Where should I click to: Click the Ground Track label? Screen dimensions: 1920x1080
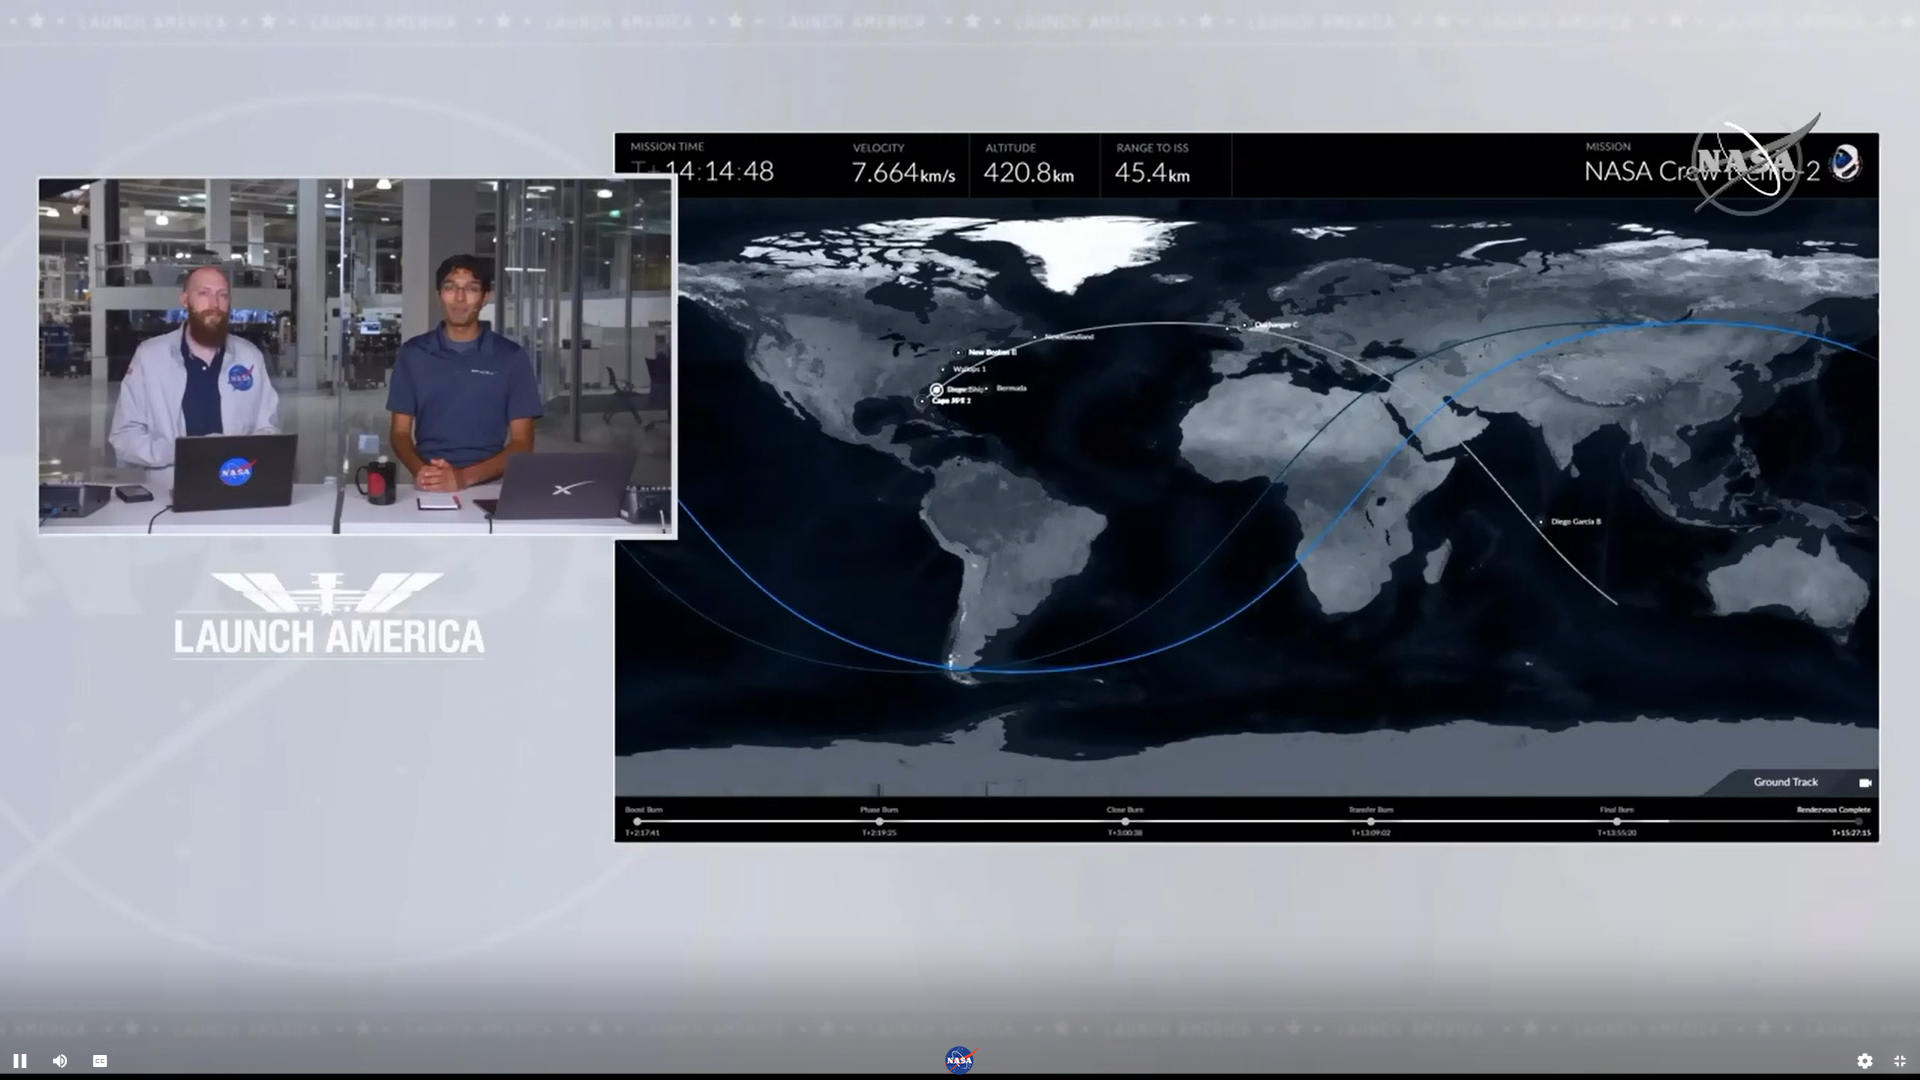[x=1785, y=782]
